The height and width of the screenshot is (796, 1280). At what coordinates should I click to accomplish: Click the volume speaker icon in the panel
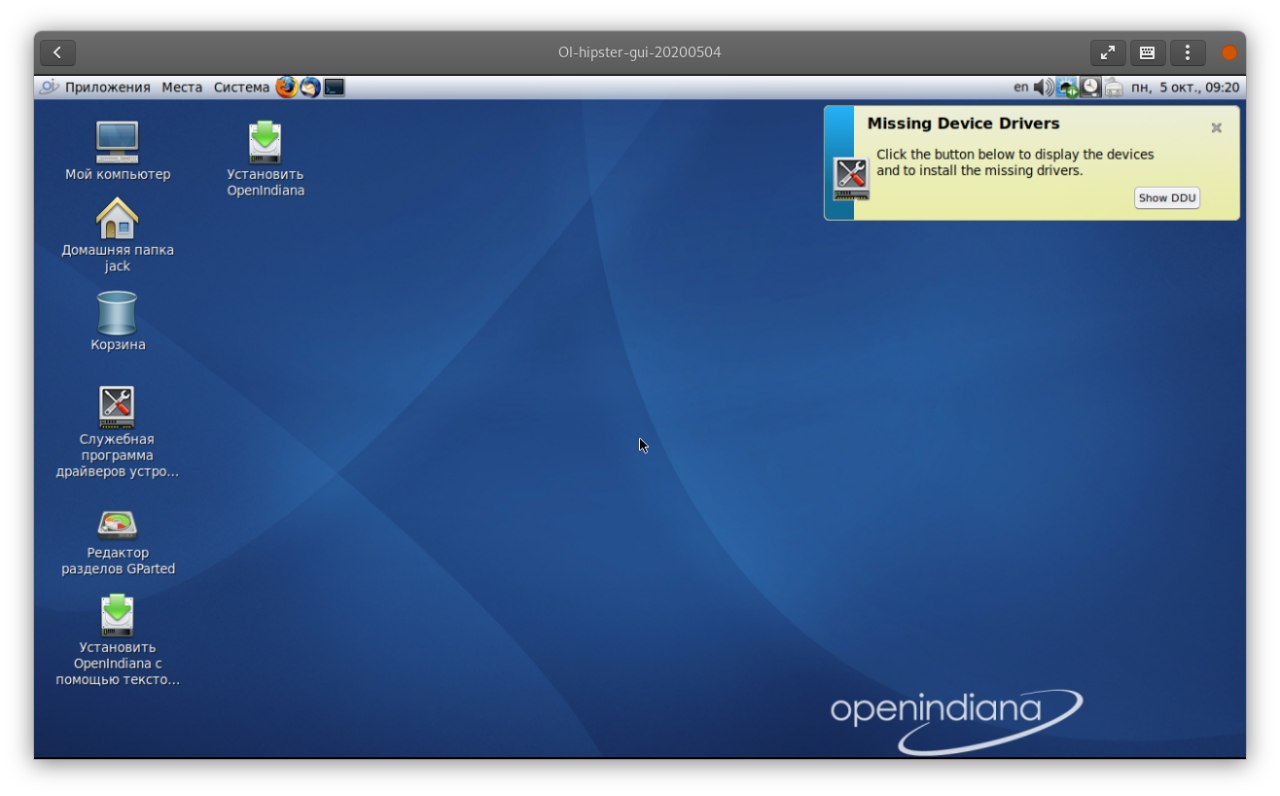tap(1043, 87)
